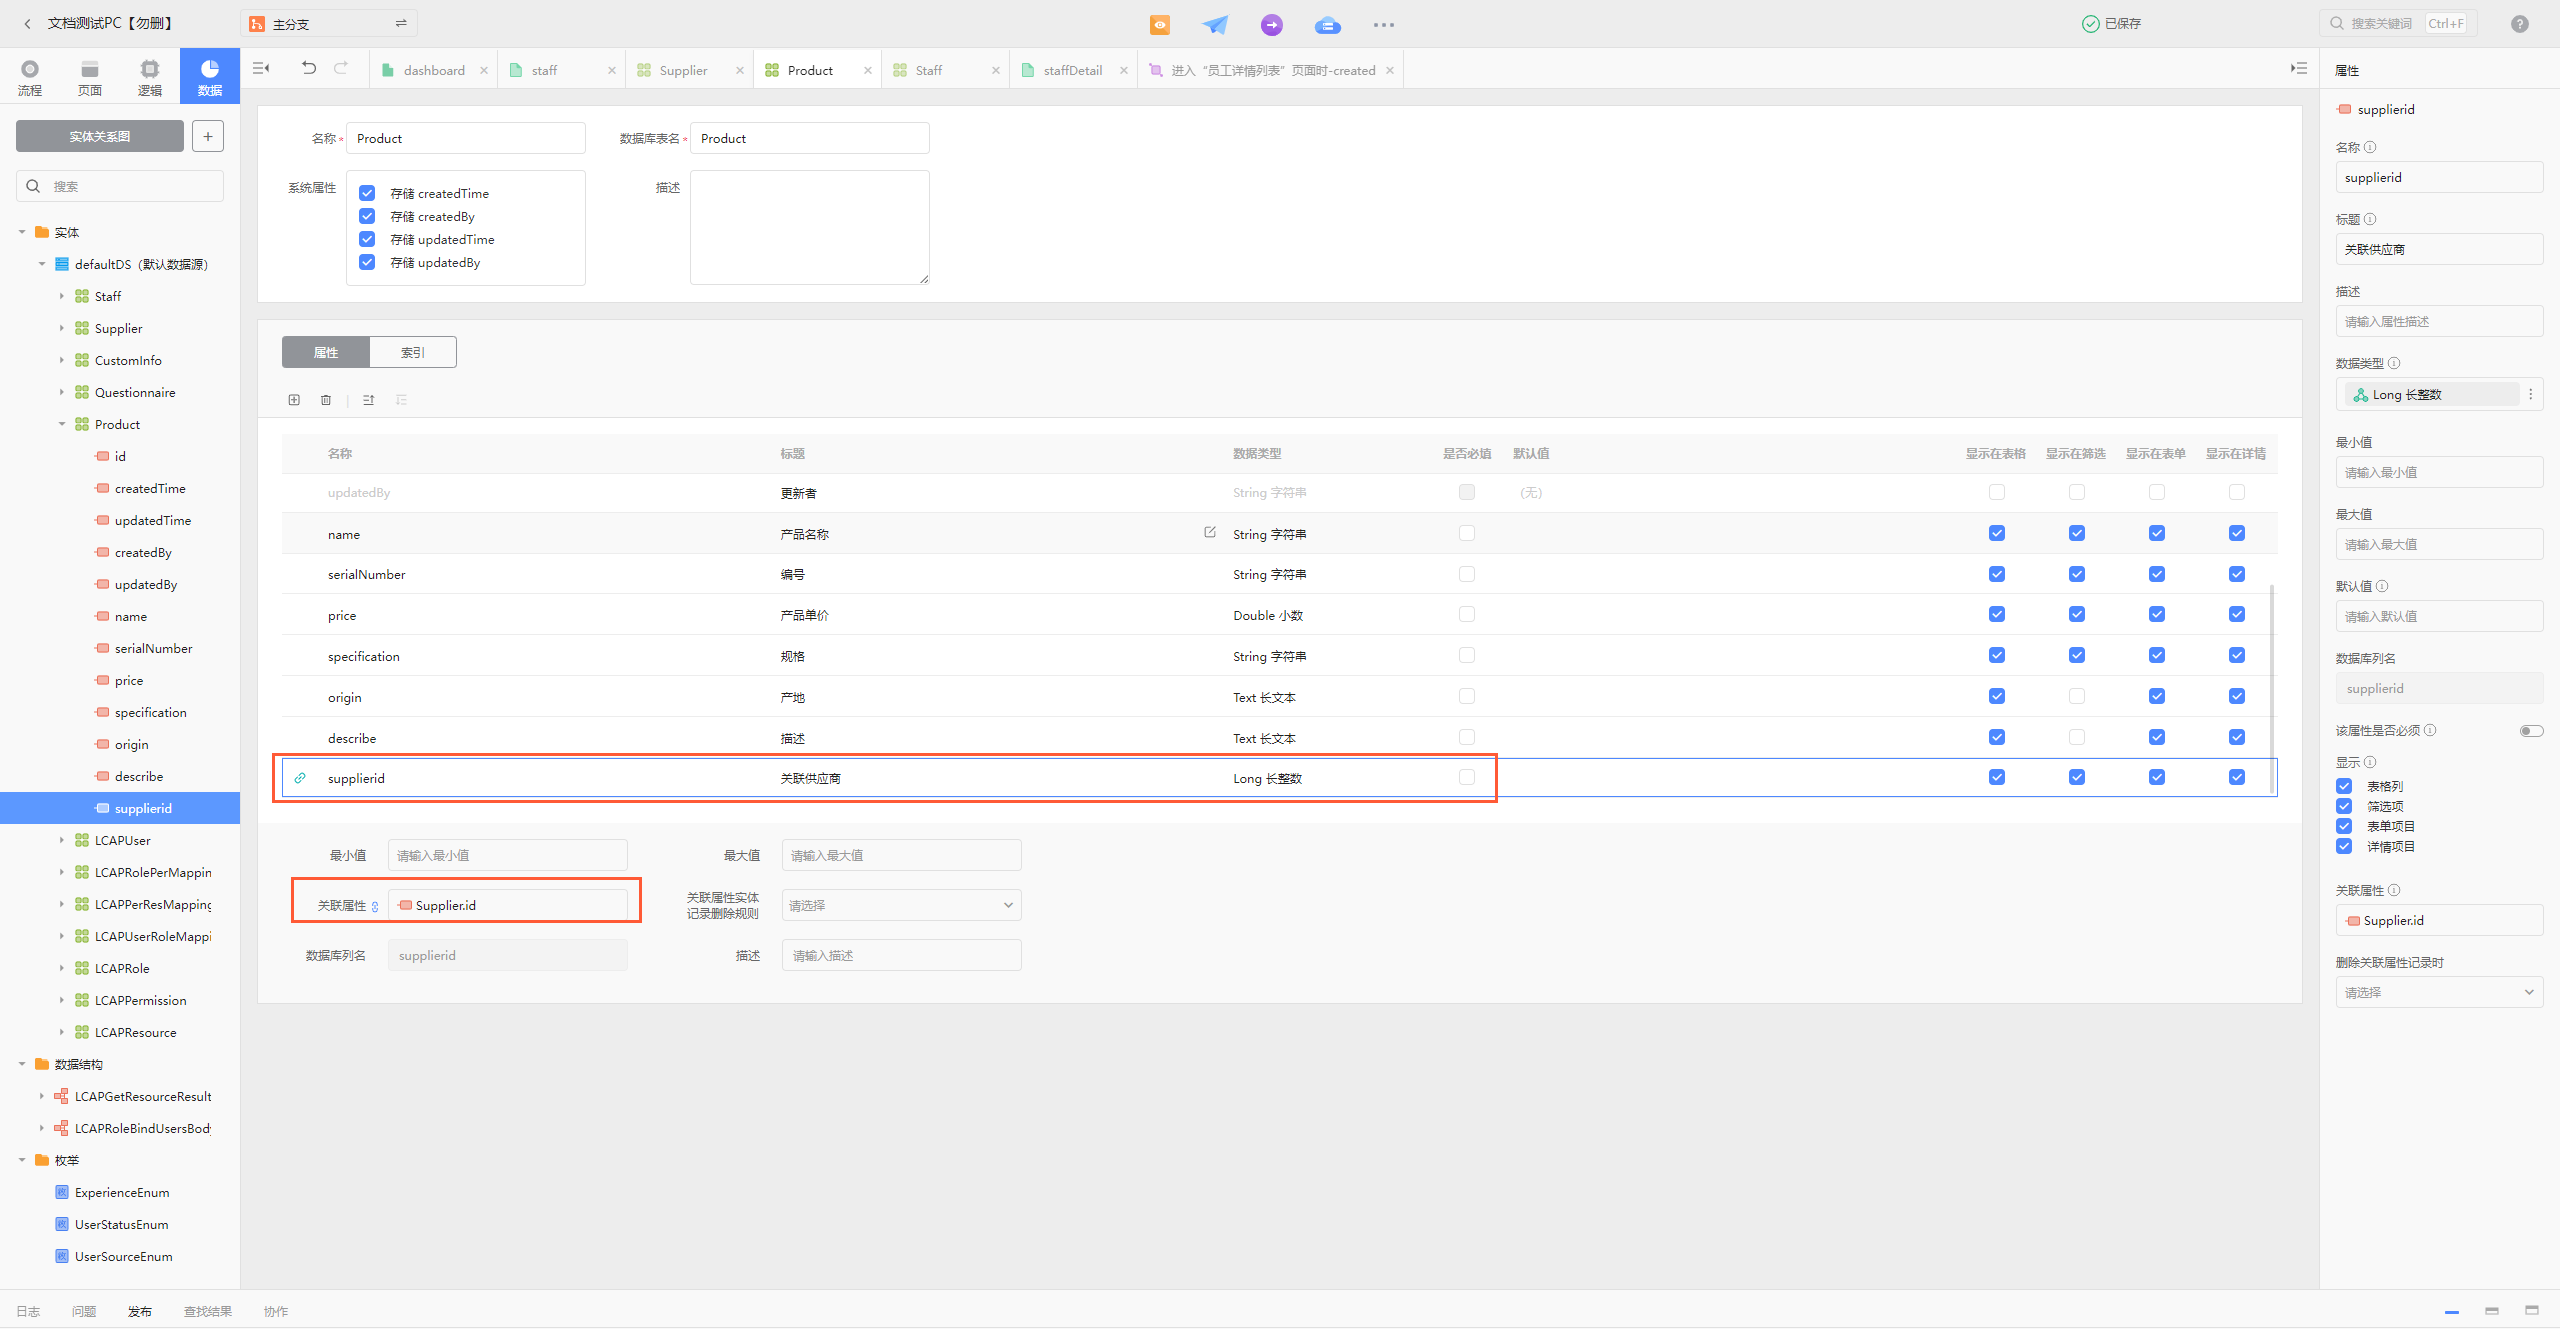Open the 查找结果 bottom panel
This screenshot has height=1329, width=2560.
[208, 1311]
